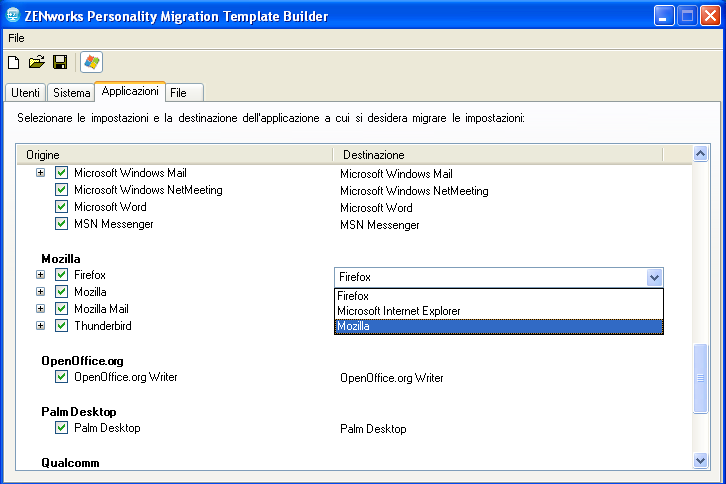Click the Save floppy disk icon
Screen dimensions: 726x484
click(x=60, y=62)
